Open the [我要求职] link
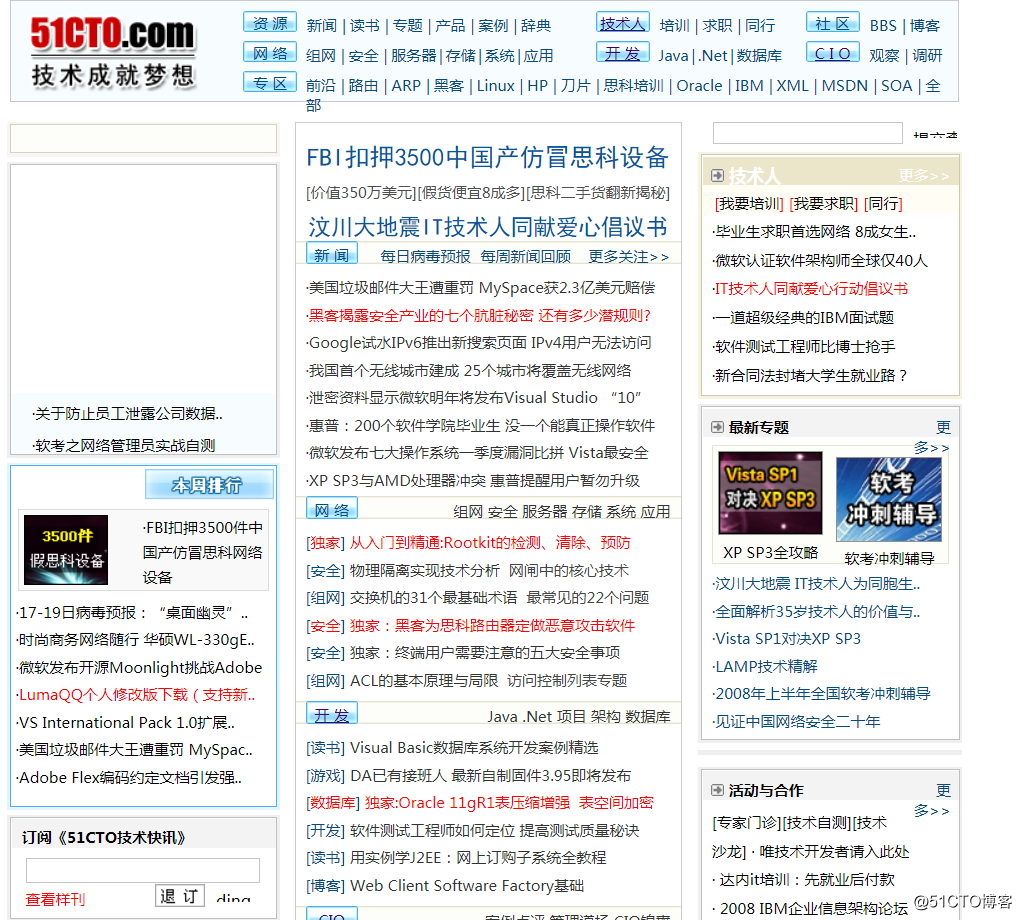 [x=823, y=204]
